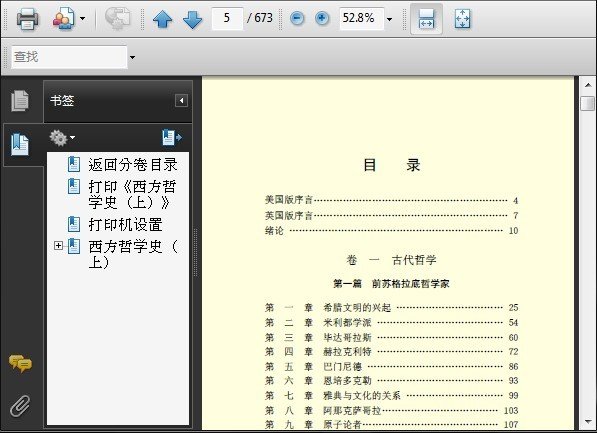Screen dimensions: 597x433
Task: Click the Print icon in toolbar
Action: pyautogui.click(x=27, y=18)
